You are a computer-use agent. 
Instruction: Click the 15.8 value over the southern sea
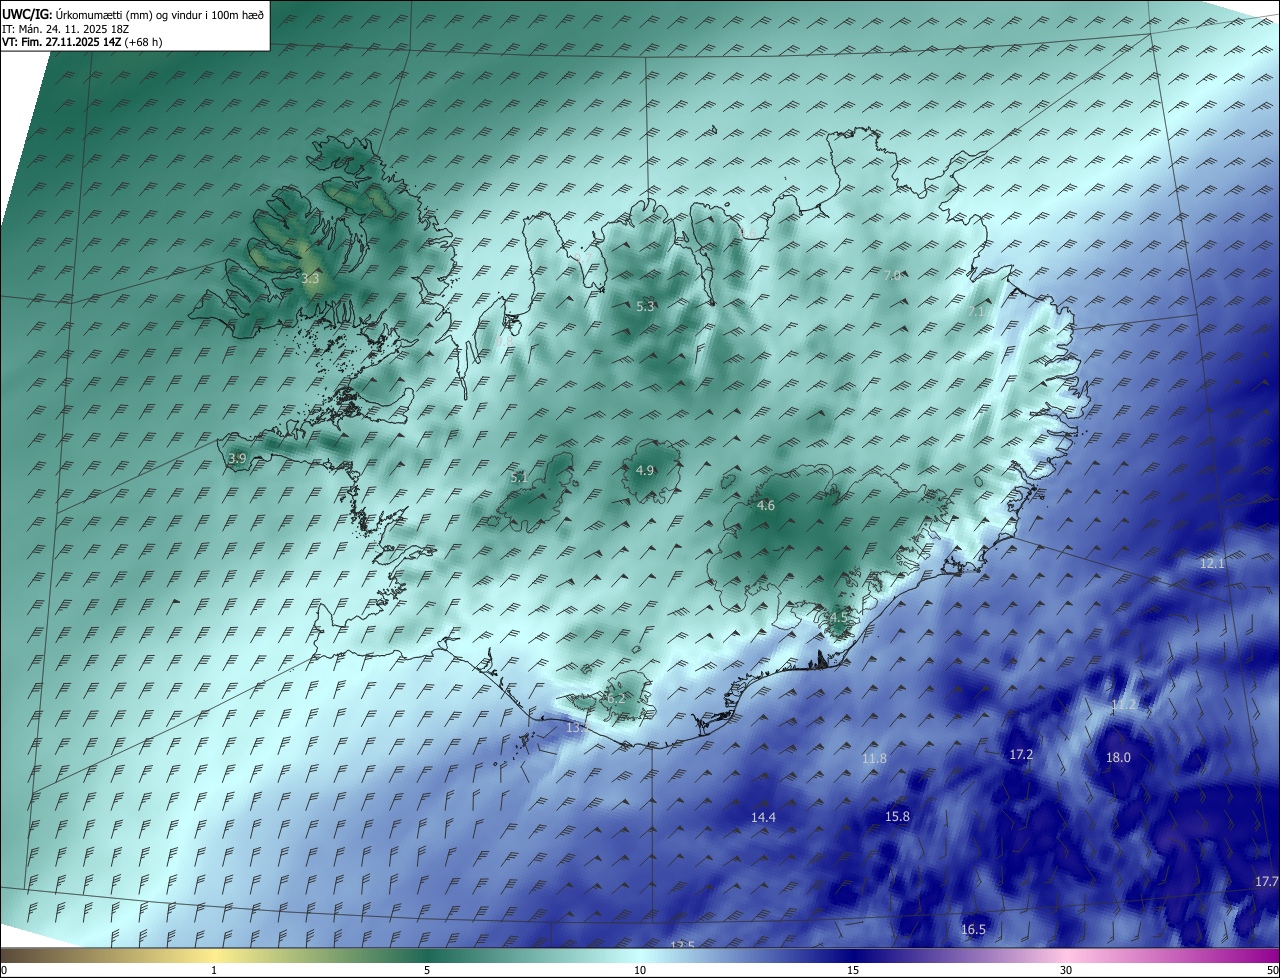tap(897, 817)
